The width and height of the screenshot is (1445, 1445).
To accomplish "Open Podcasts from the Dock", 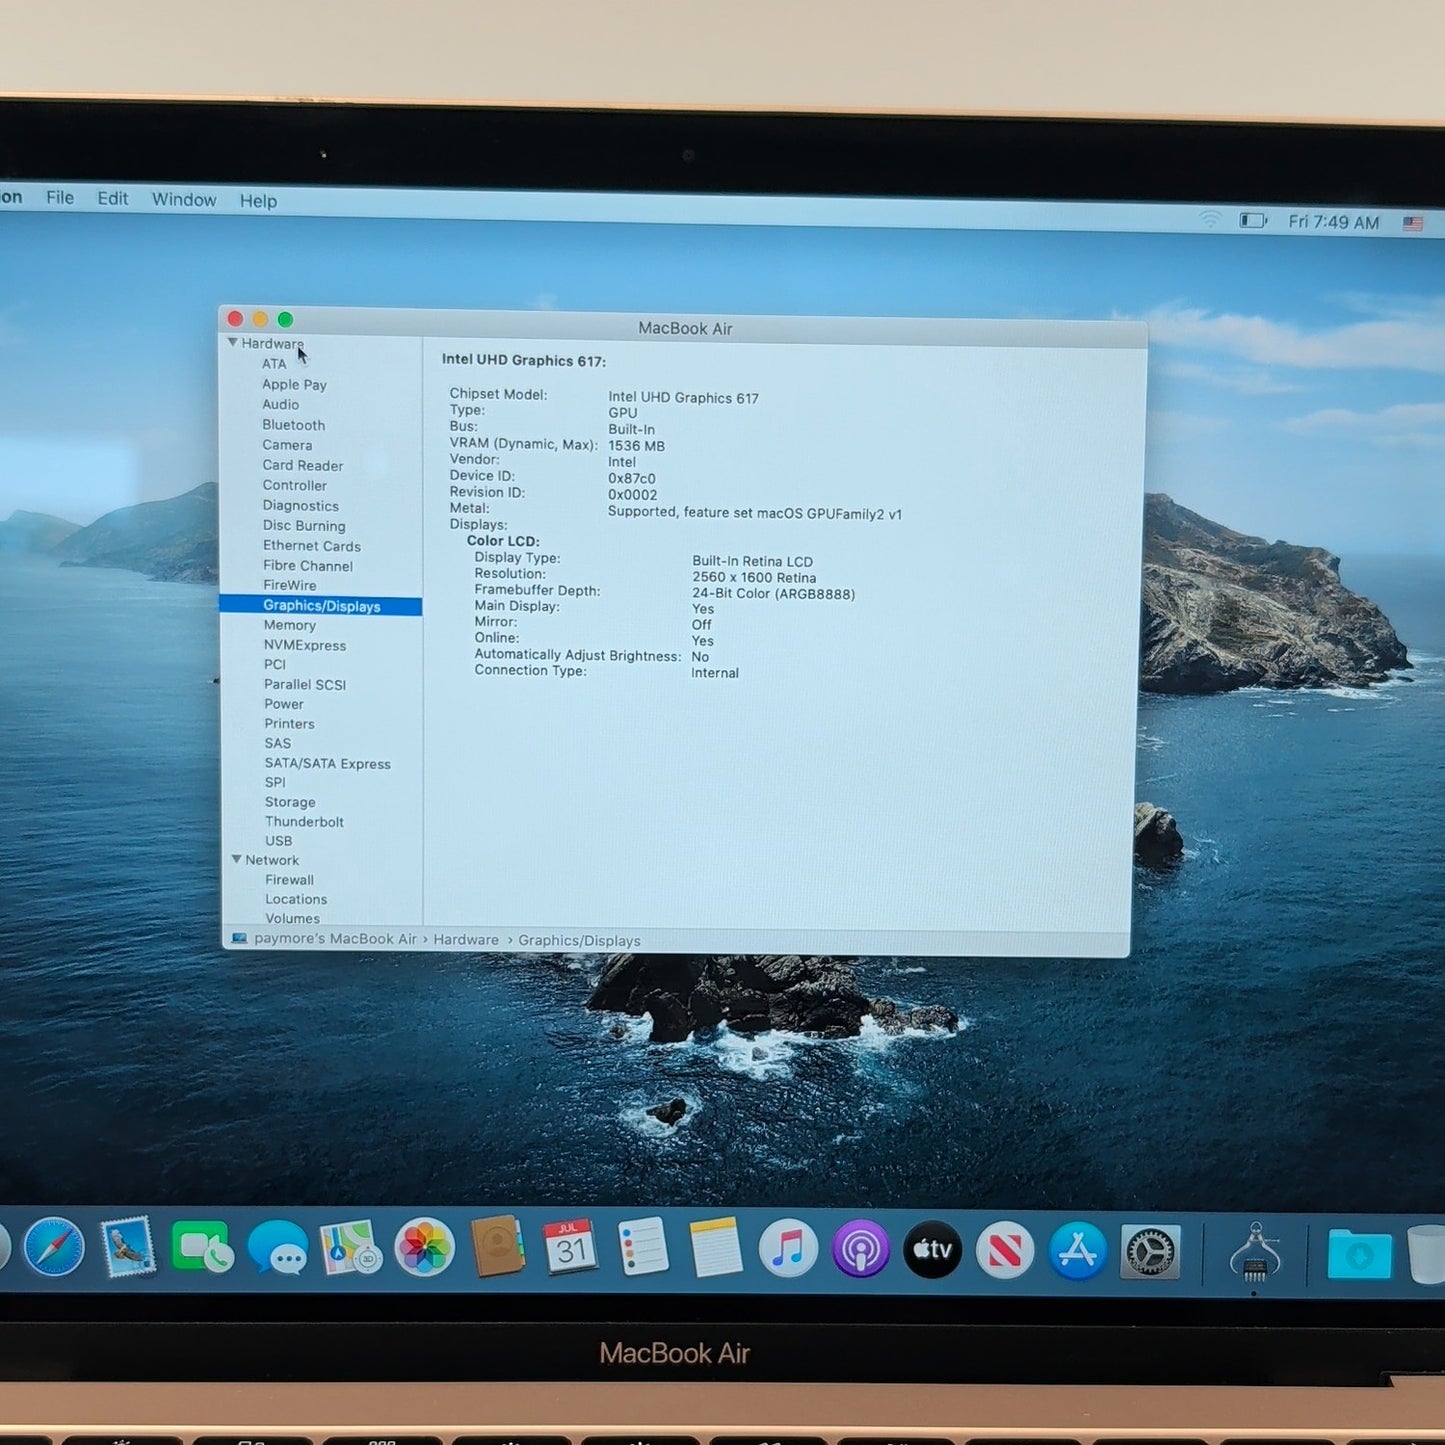I will [x=861, y=1249].
